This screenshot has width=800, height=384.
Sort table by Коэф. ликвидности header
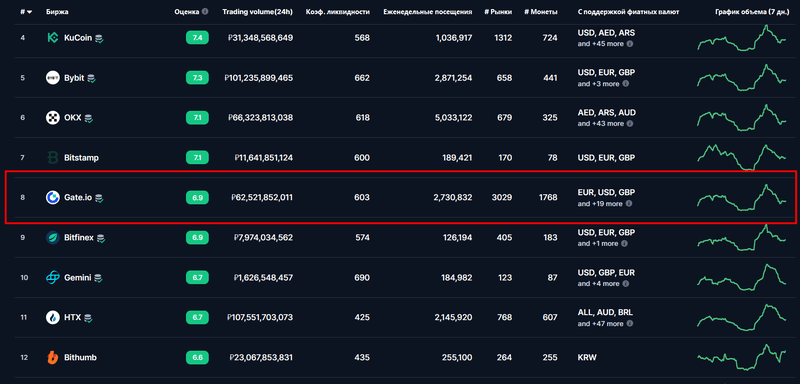click(338, 11)
